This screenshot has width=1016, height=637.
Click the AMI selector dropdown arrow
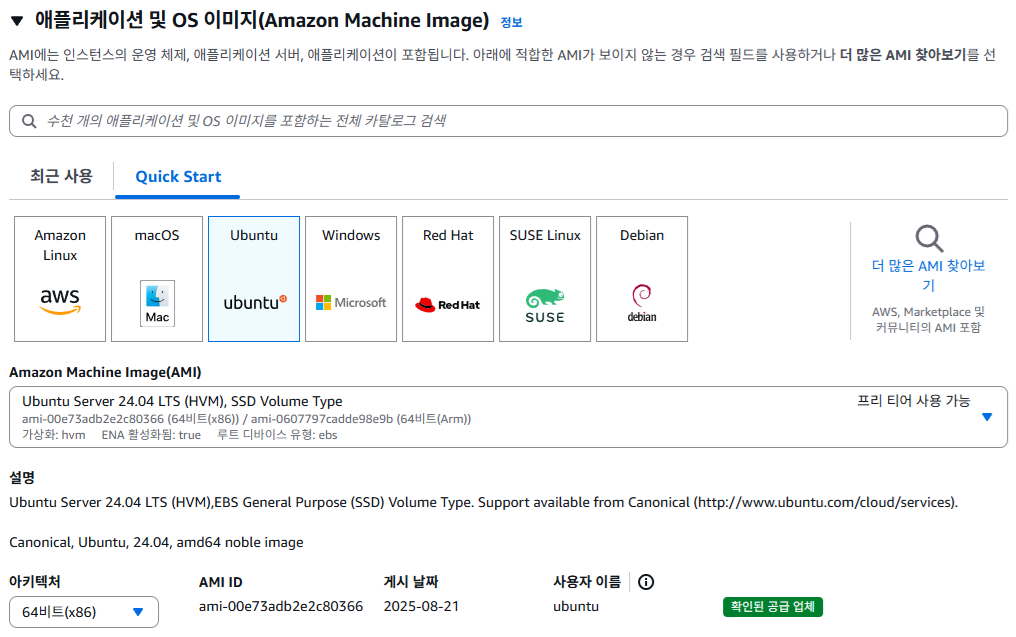(x=987, y=417)
